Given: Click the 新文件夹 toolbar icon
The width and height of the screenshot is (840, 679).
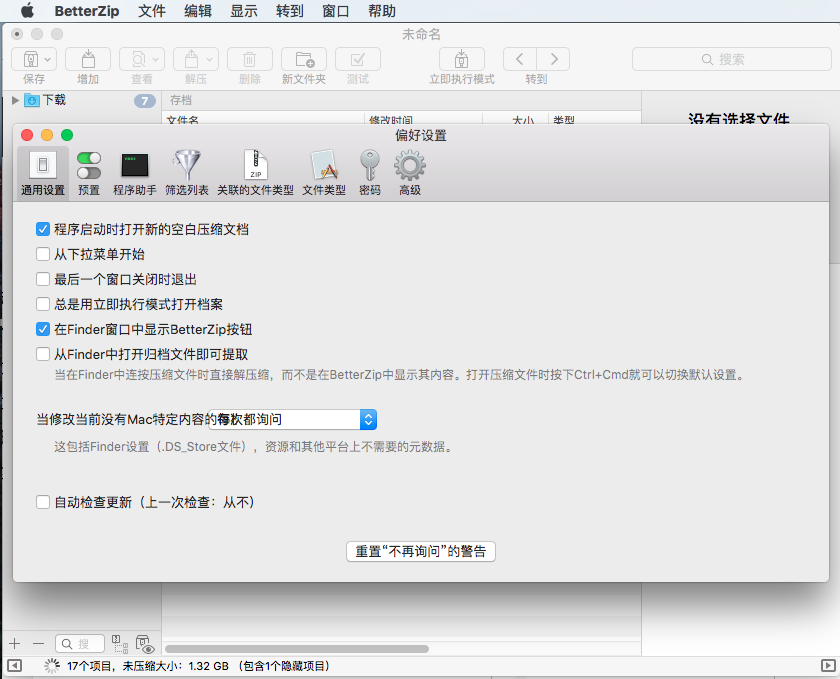Looking at the screenshot, I should [303, 59].
